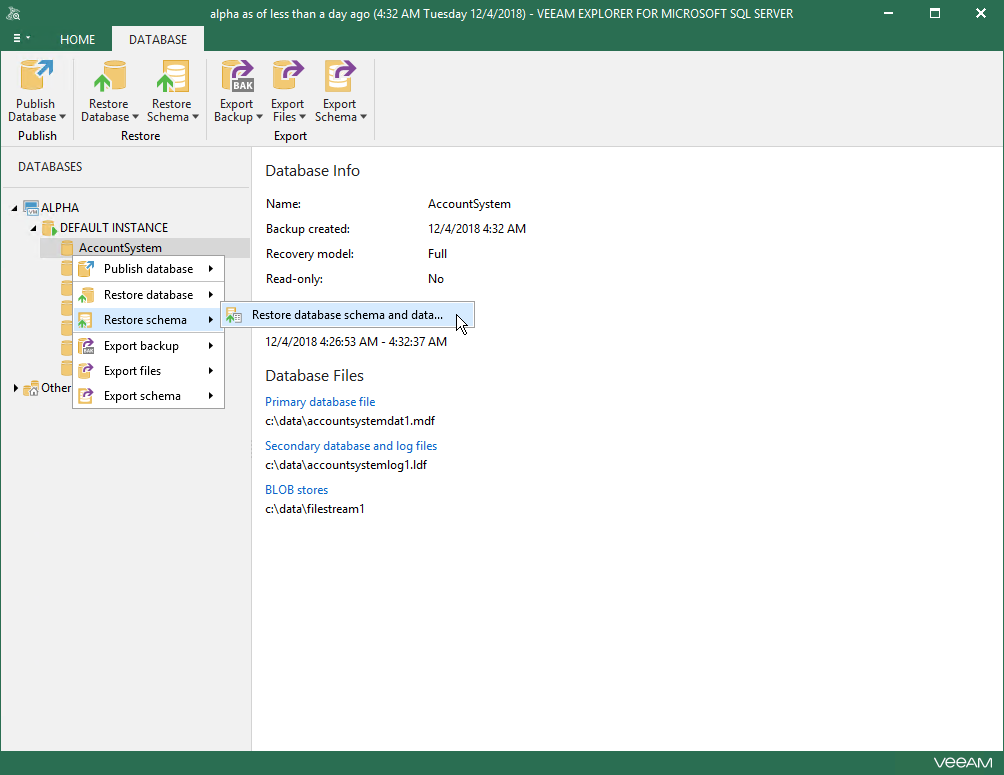This screenshot has width=1004, height=775.
Task: Click the Export Schema ribbon icon
Action: pos(339,76)
